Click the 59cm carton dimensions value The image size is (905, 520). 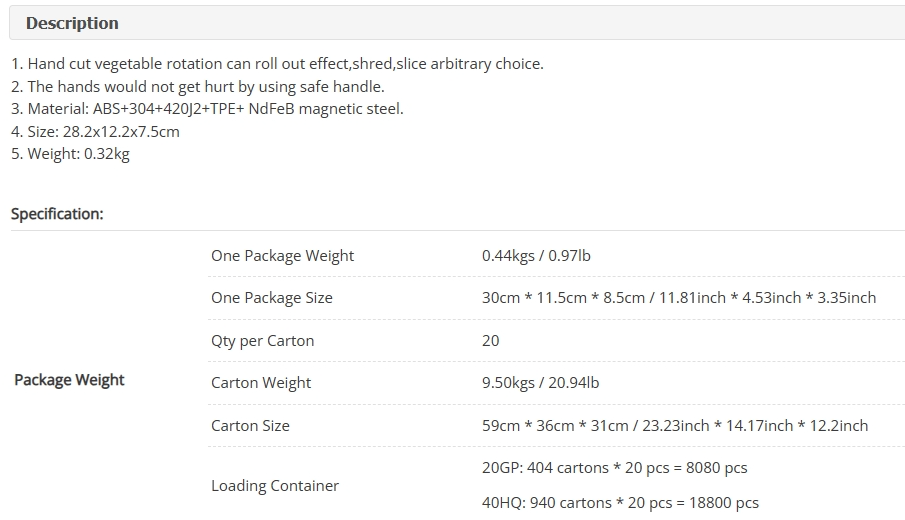pyautogui.click(x=675, y=426)
